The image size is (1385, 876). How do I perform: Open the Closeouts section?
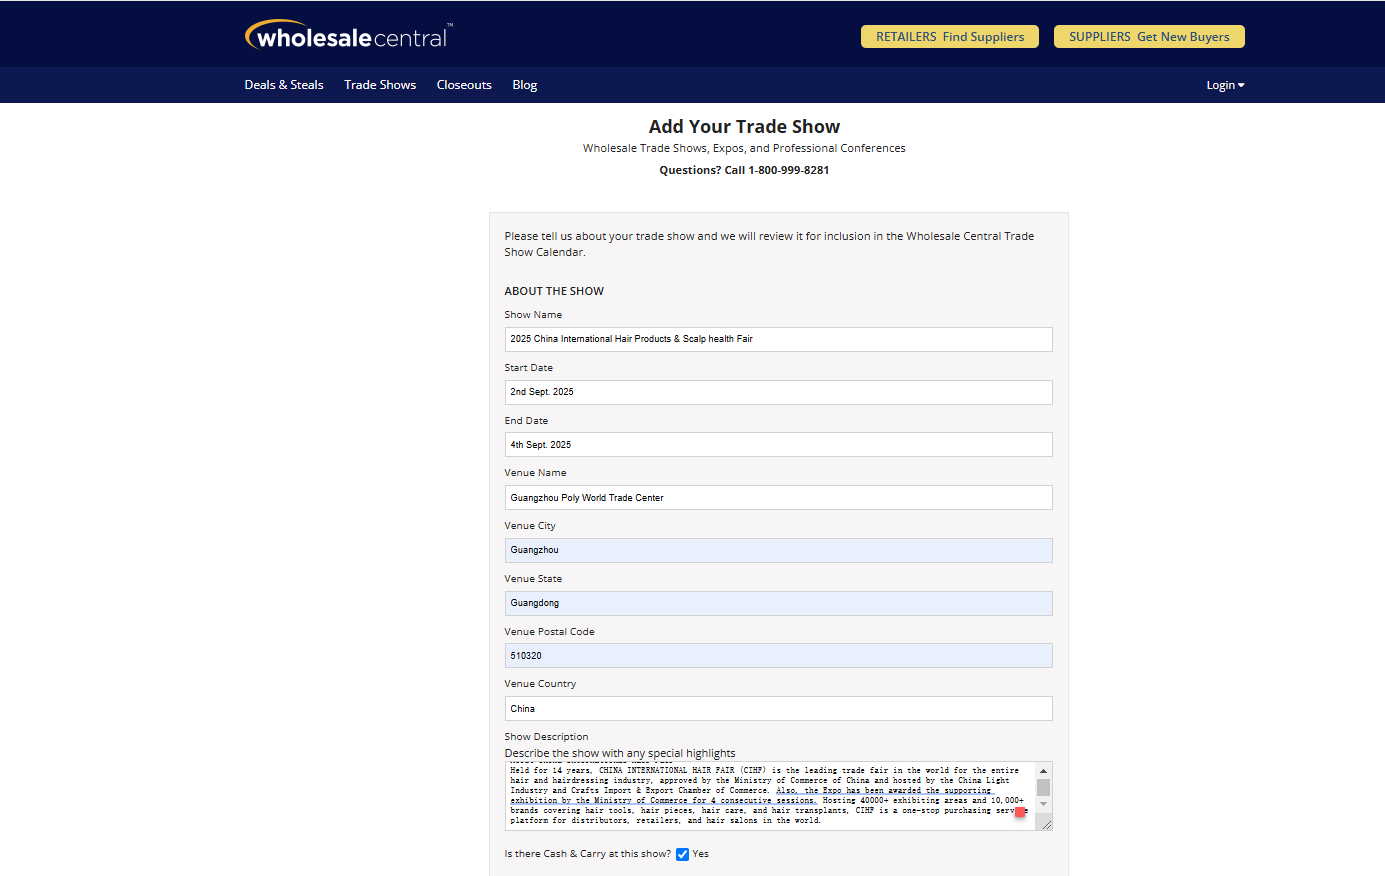464,85
